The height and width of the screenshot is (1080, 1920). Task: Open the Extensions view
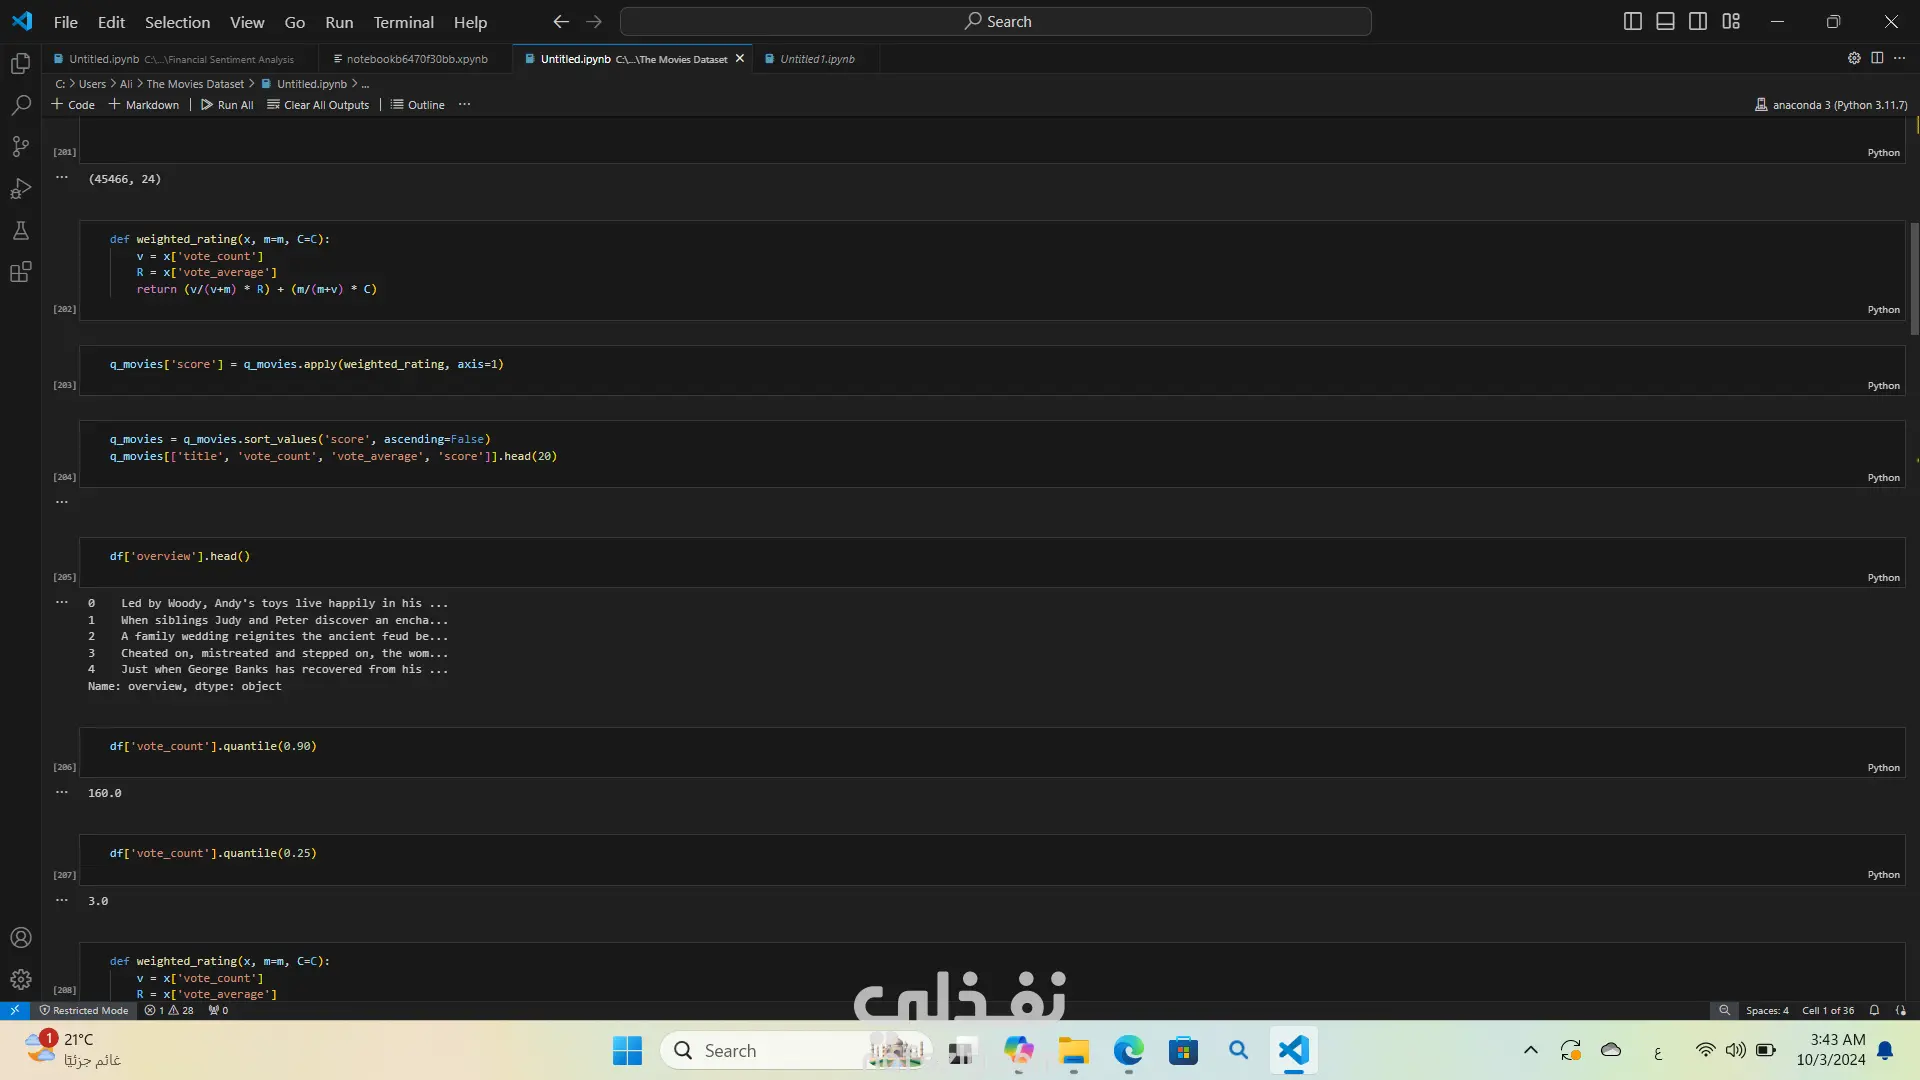coord(21,272)
